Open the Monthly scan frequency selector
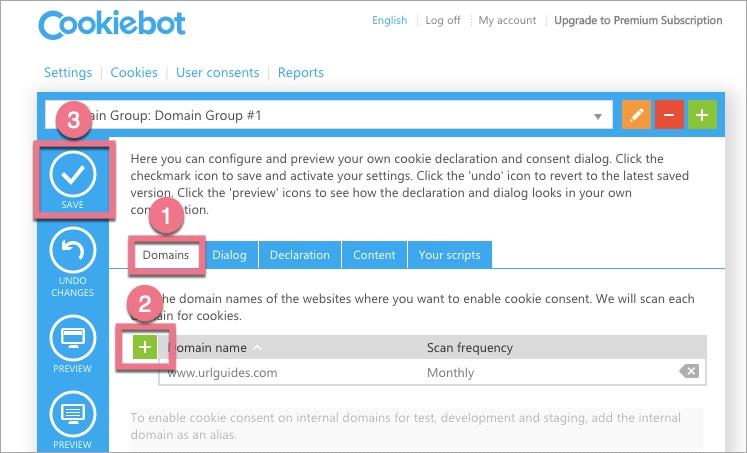The height and width of the screenshot is (453, 747). tap(450, 372)
